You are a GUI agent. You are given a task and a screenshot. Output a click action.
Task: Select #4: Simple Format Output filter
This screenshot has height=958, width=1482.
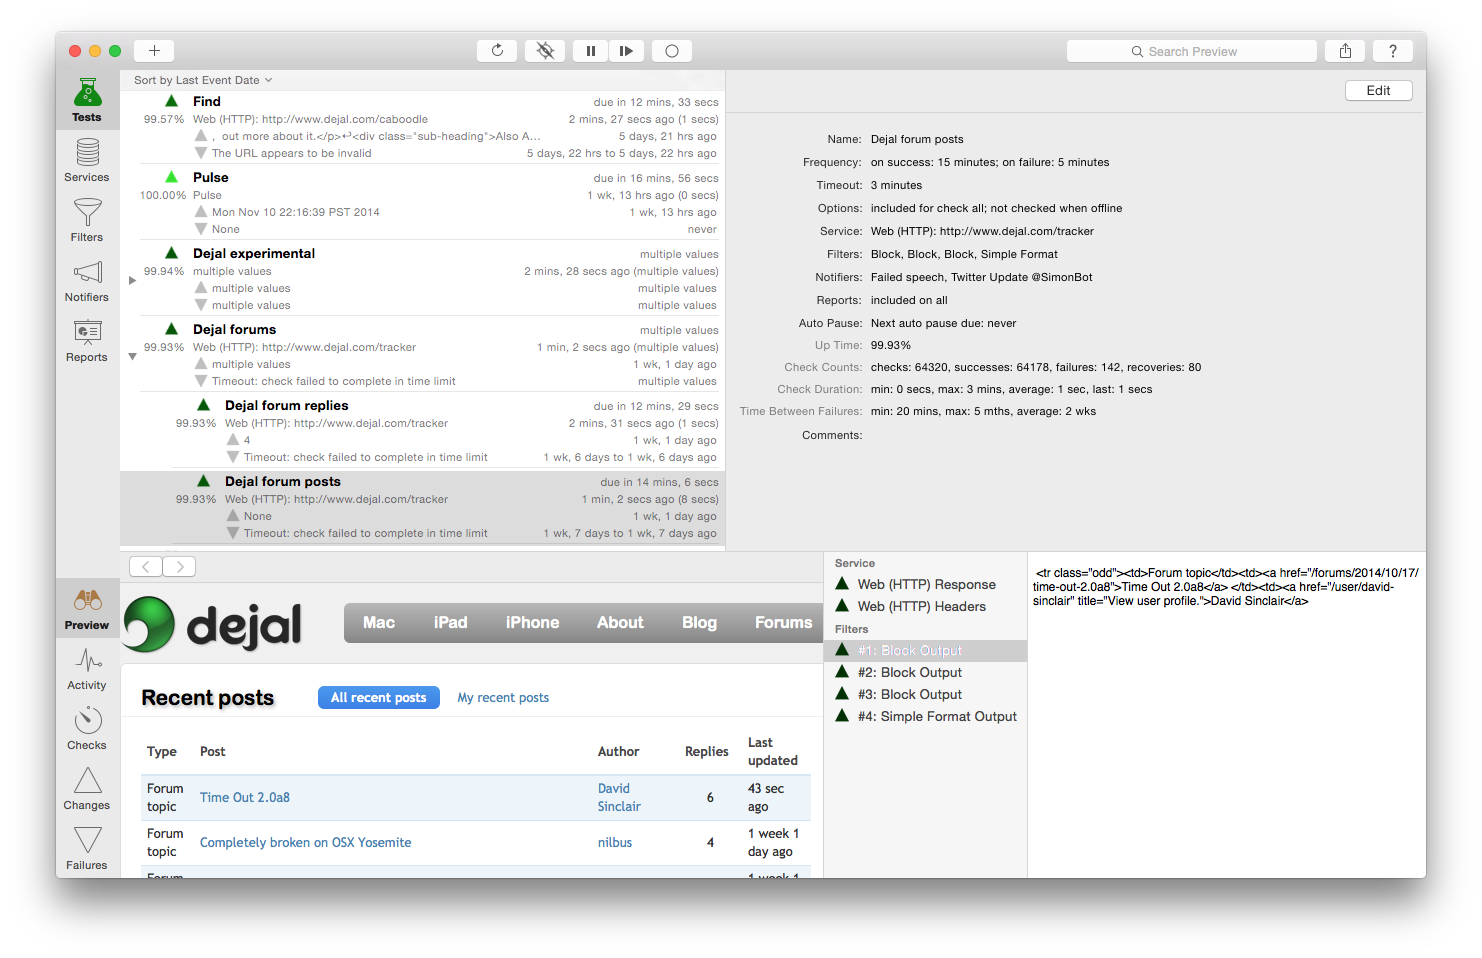925,716
